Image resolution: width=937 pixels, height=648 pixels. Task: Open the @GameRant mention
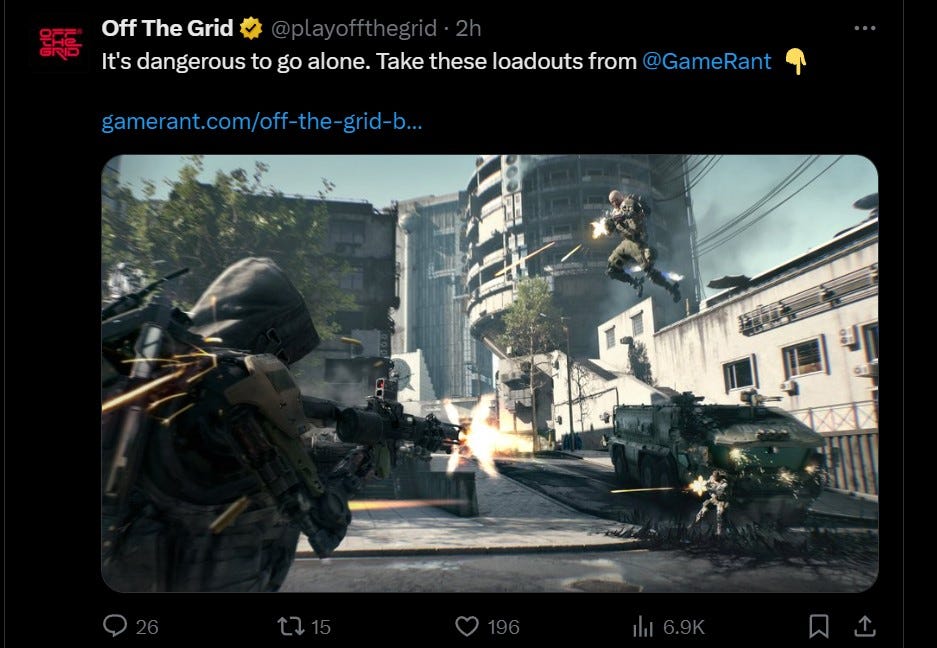point(706,62)
